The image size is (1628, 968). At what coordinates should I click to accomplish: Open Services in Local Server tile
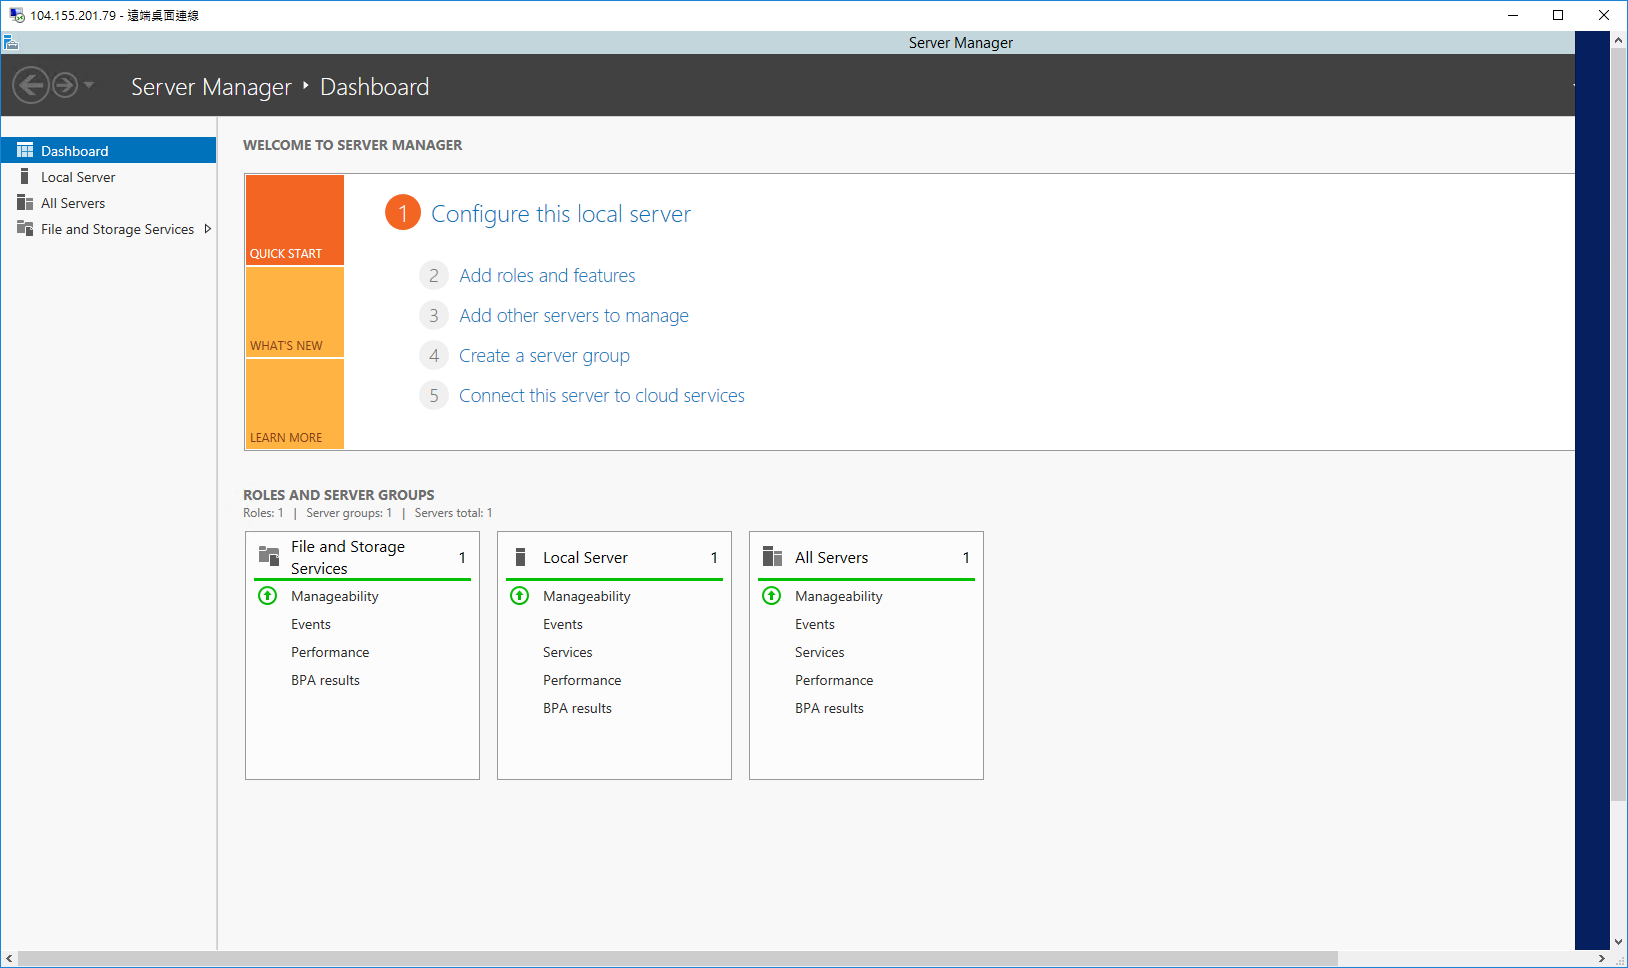click(567, 652)
